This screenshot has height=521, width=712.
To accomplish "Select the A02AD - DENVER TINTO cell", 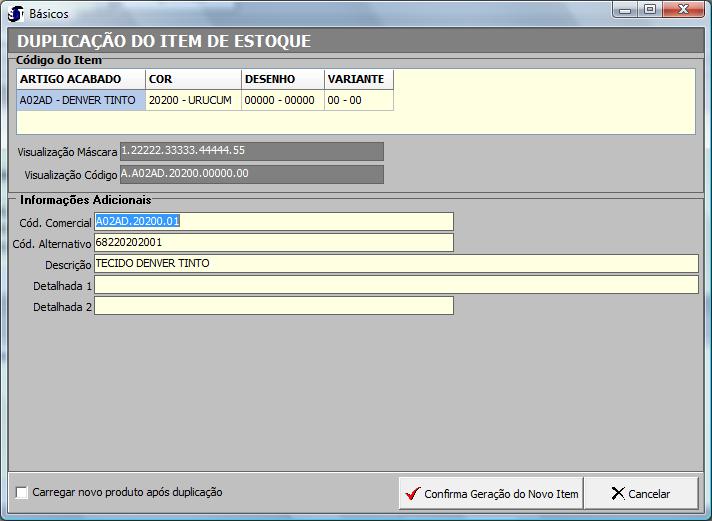I will pos(80,100).
